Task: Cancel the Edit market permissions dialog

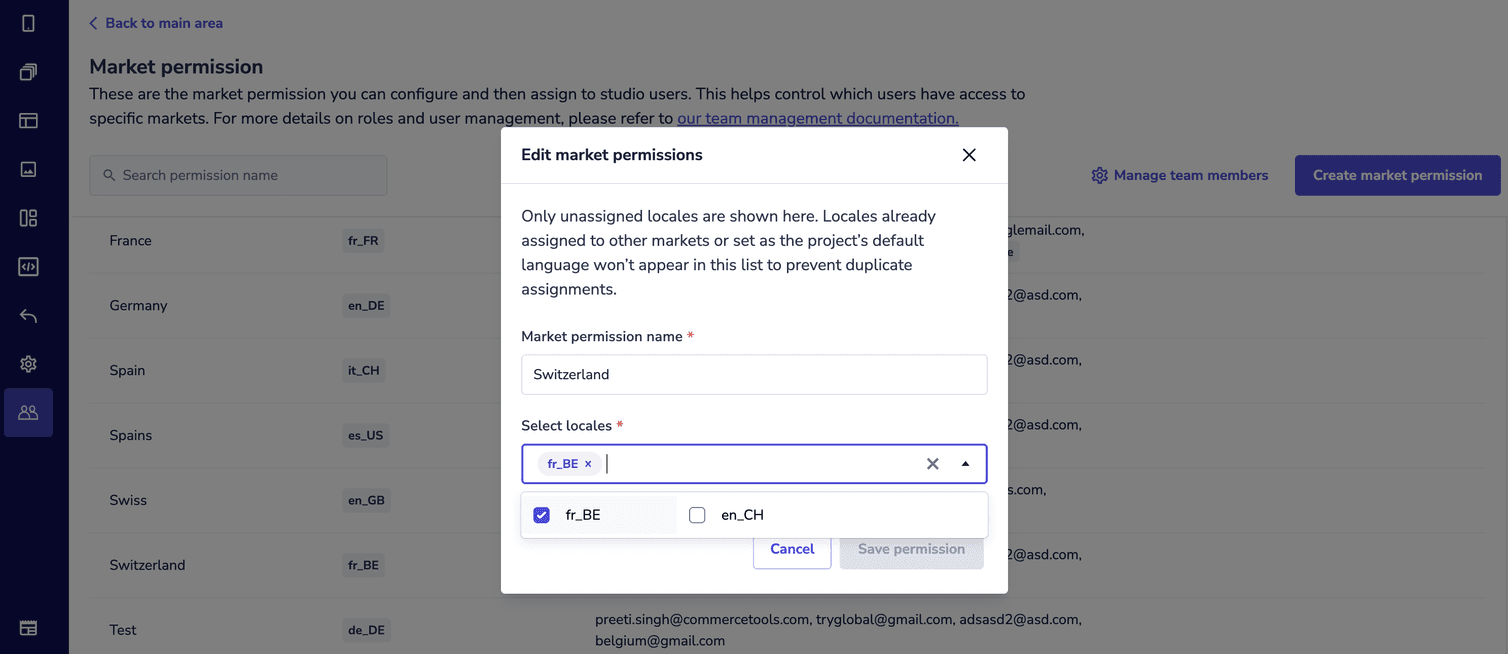Action: 791,549
